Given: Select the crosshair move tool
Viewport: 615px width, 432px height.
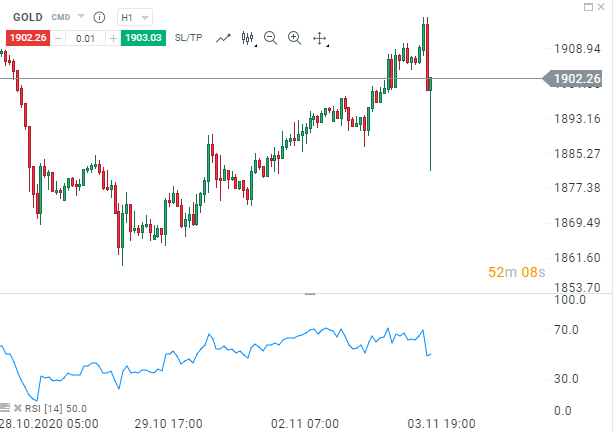Looking at the screenshot, I should click(320, 38).
